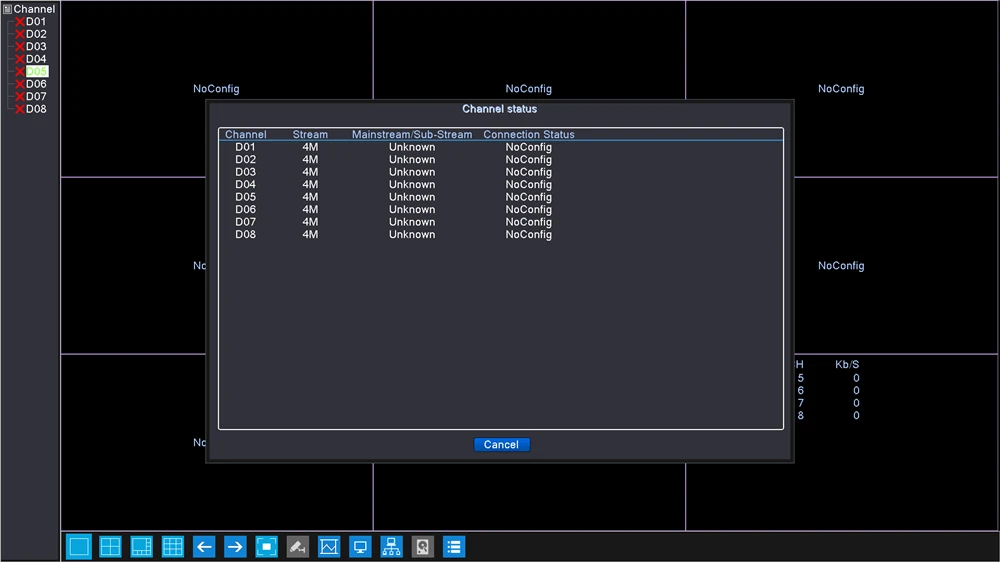Click the 4M stream value for D01
The width and height of the screenshot is (1000, 562).
[310, 147]
